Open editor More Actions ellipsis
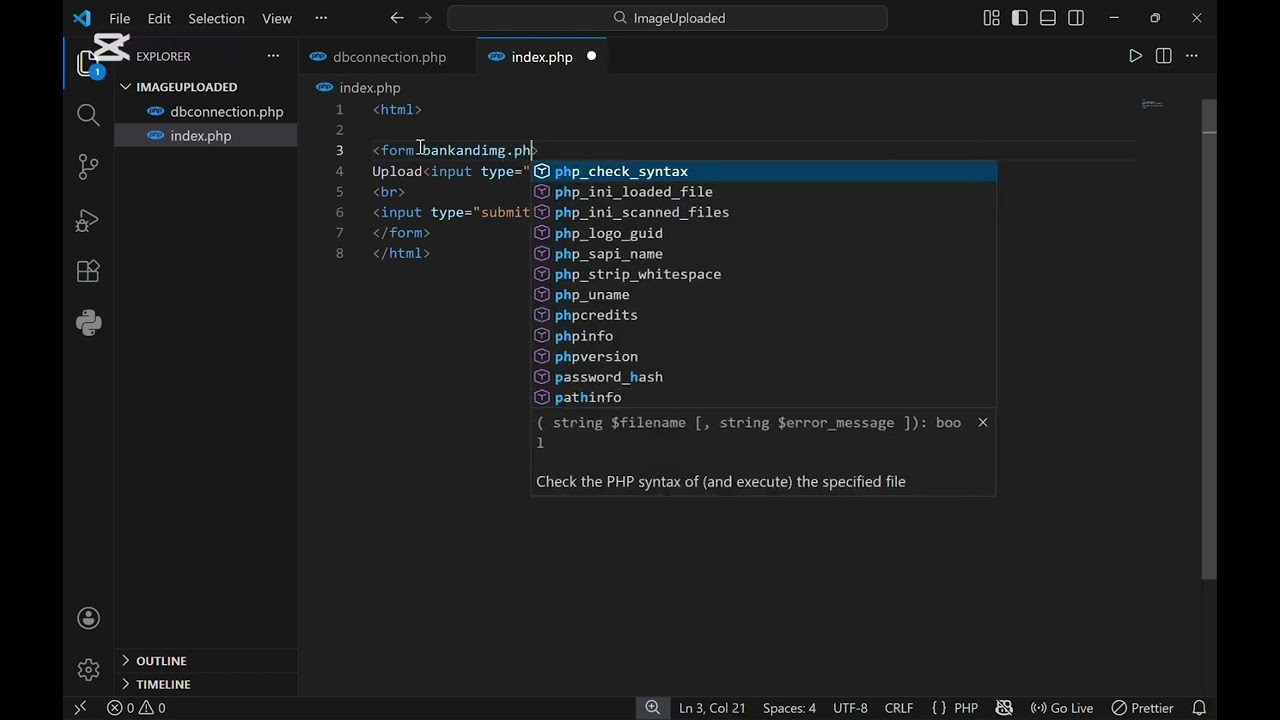This screenshot has width=1280, height=720. pos(1191,56)
